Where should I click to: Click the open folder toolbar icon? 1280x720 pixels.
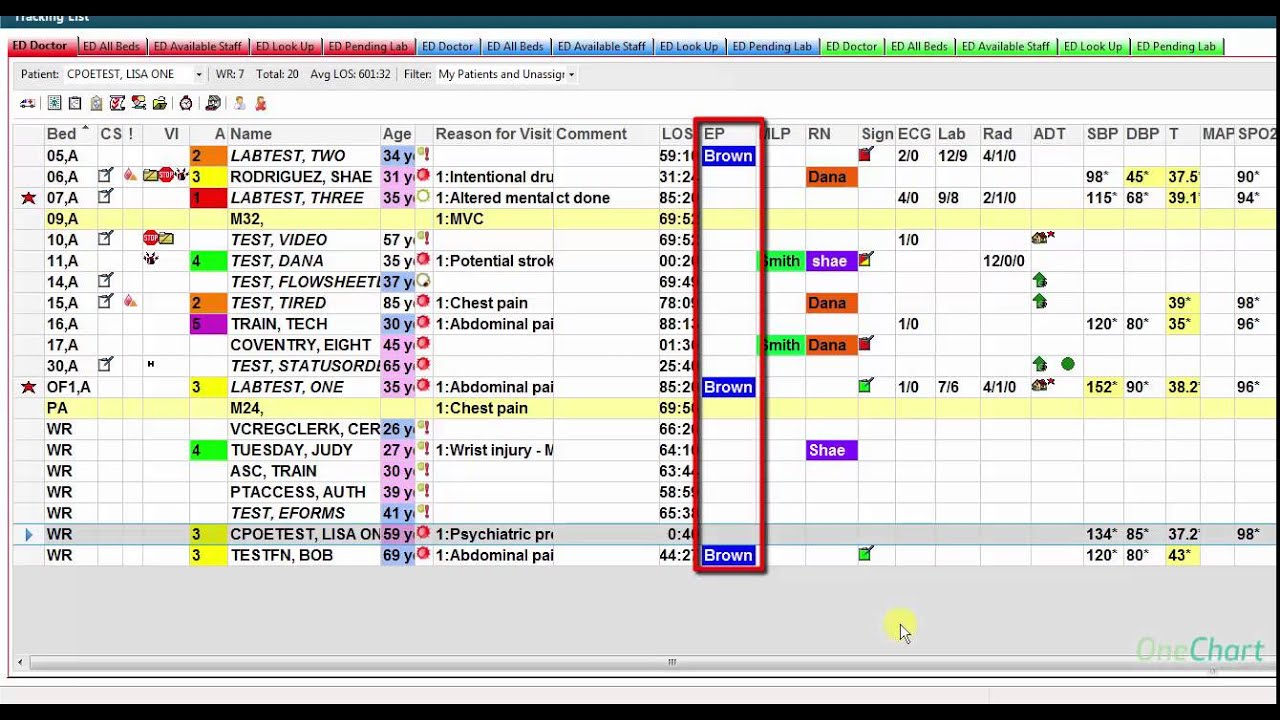click(x=159, y=103)
